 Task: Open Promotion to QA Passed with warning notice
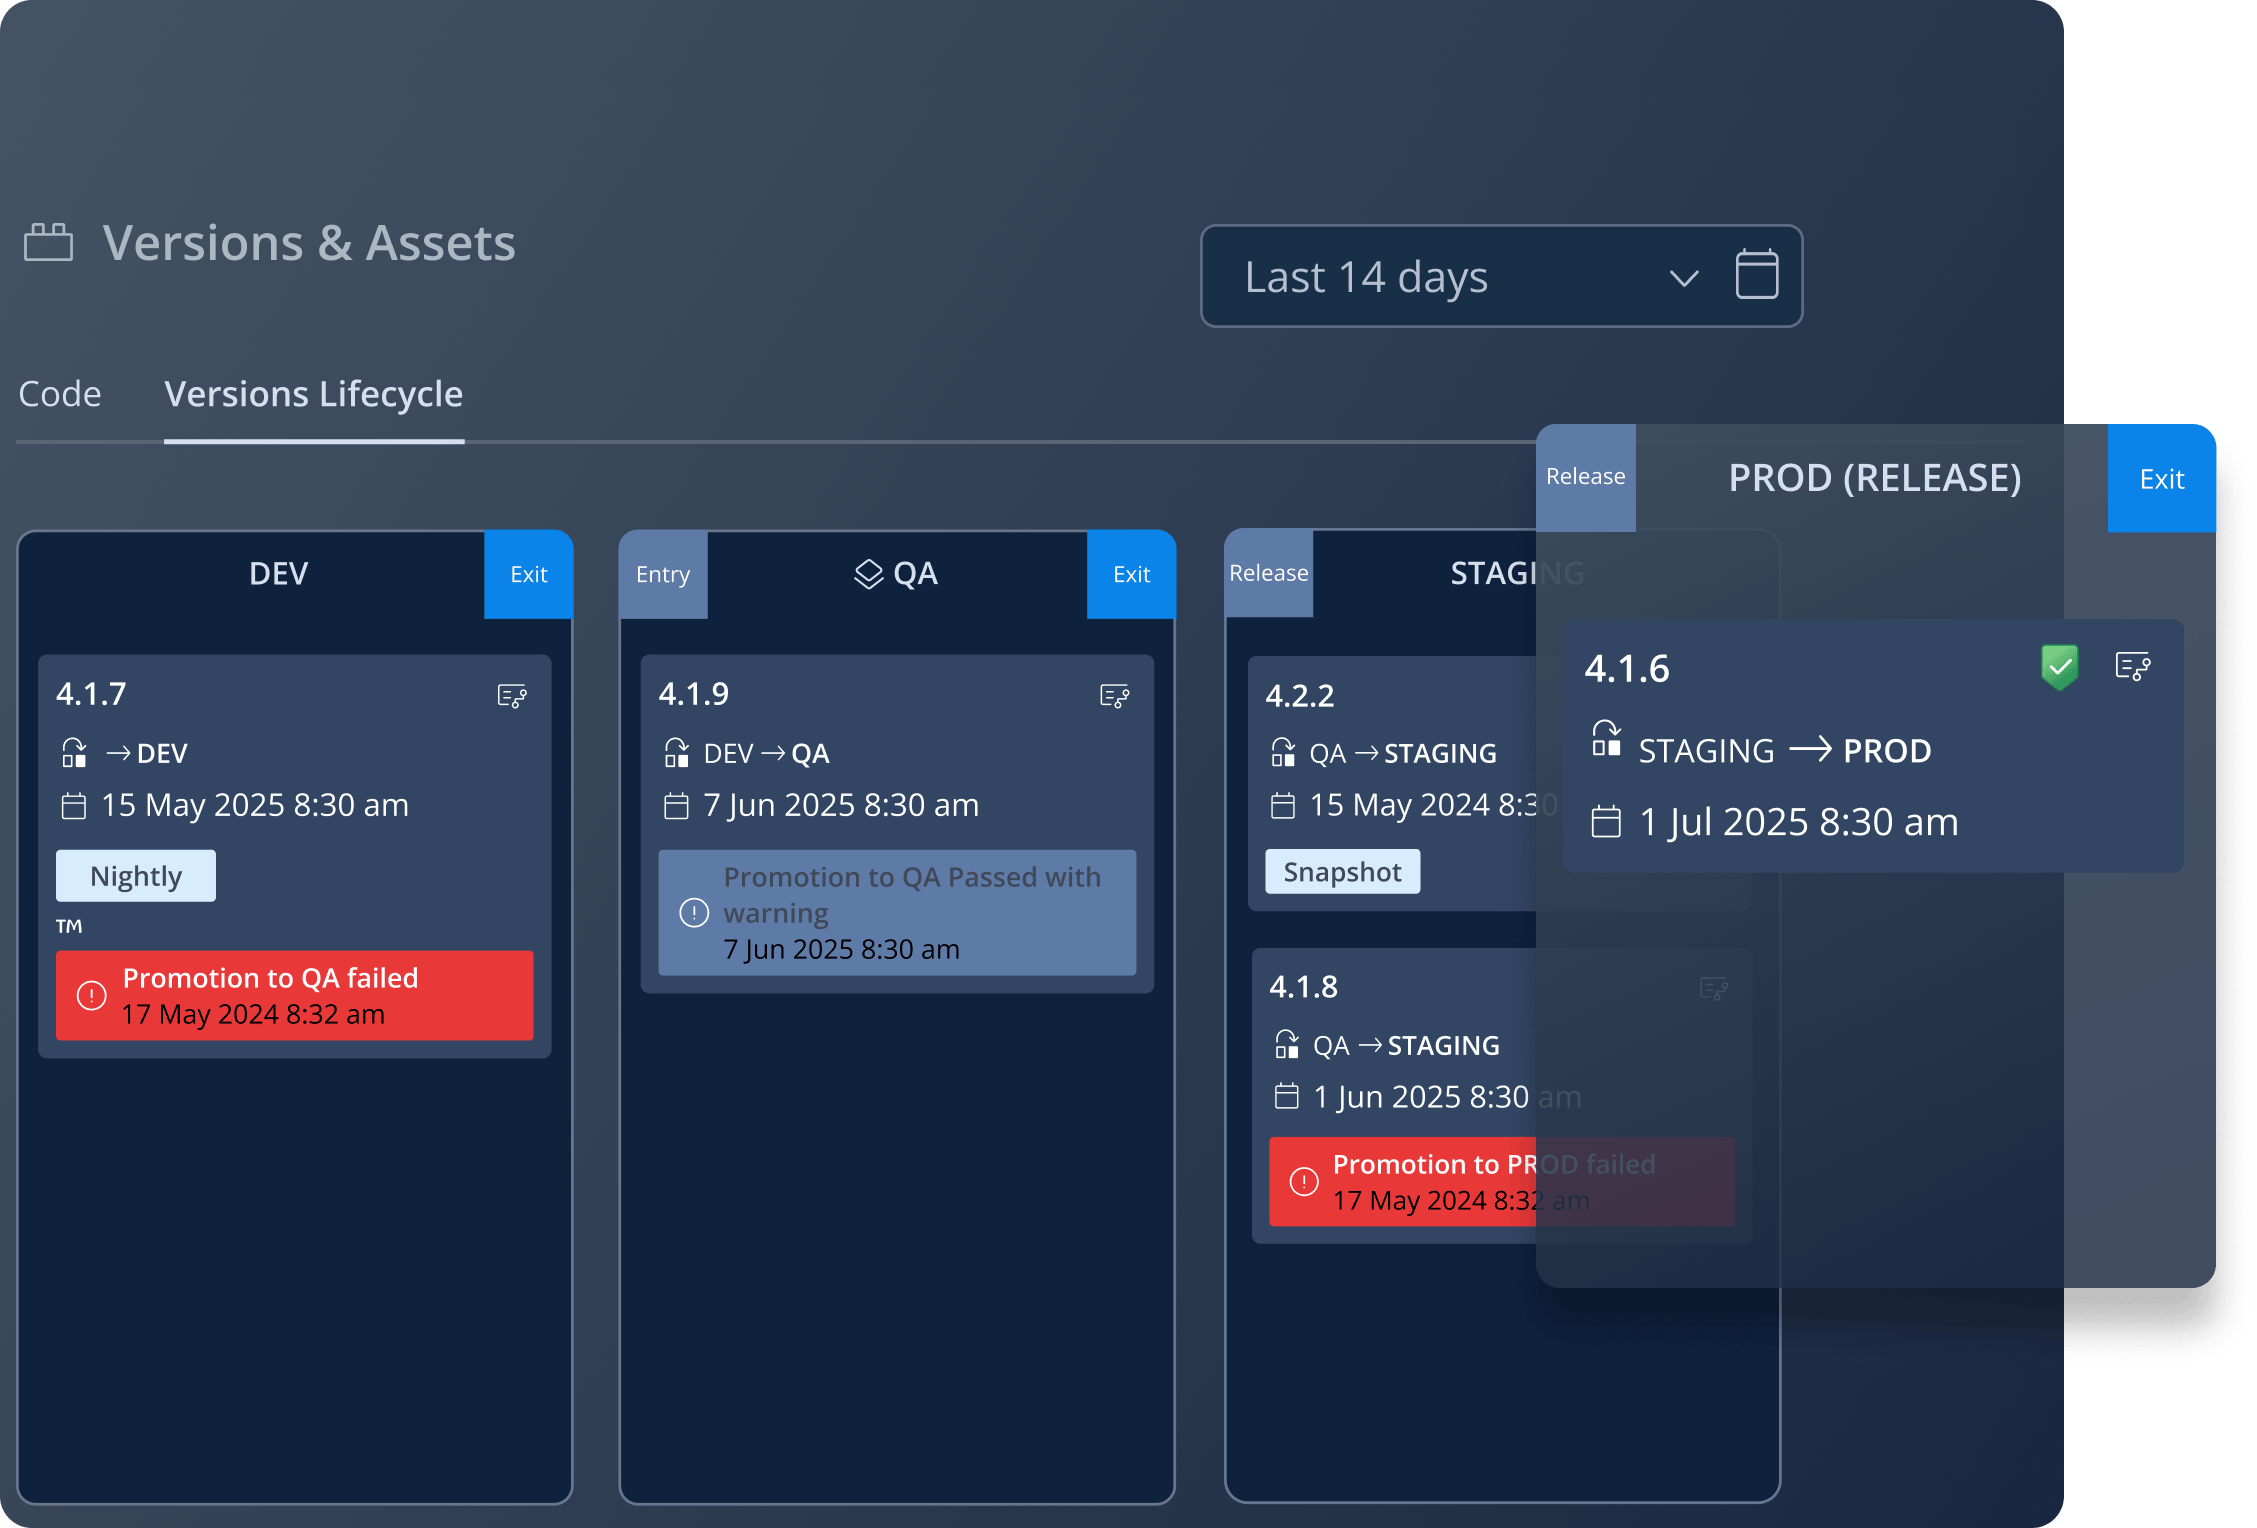point(896,912)
